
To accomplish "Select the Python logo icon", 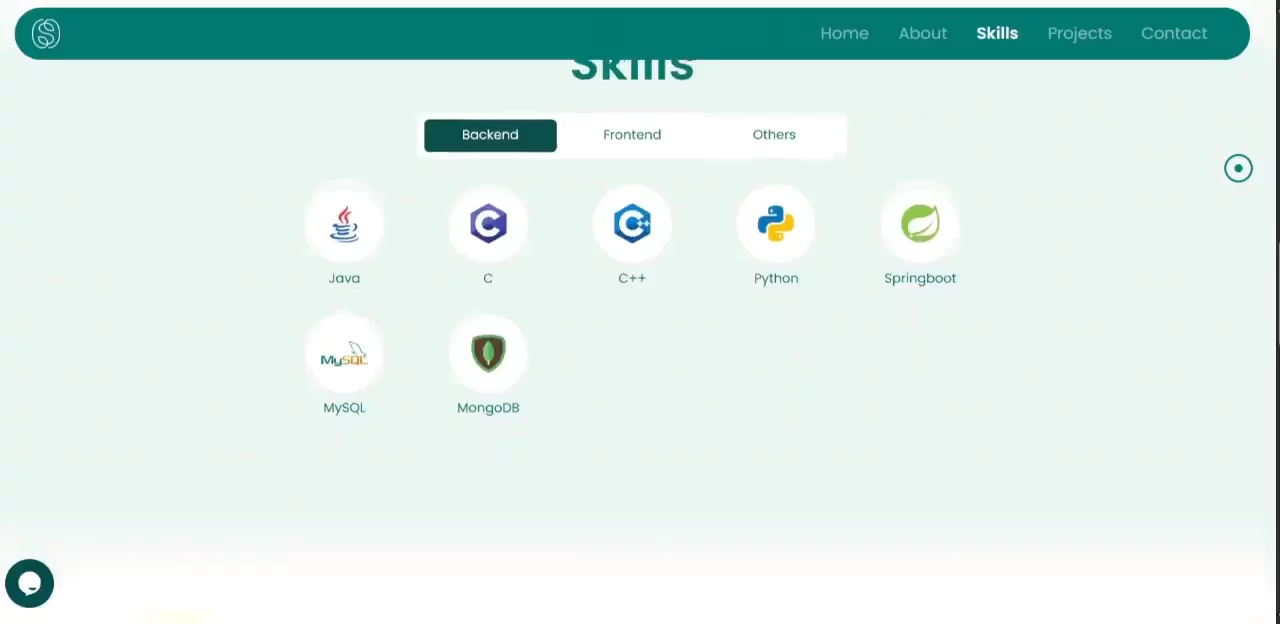I will click(x=776, y=224).
